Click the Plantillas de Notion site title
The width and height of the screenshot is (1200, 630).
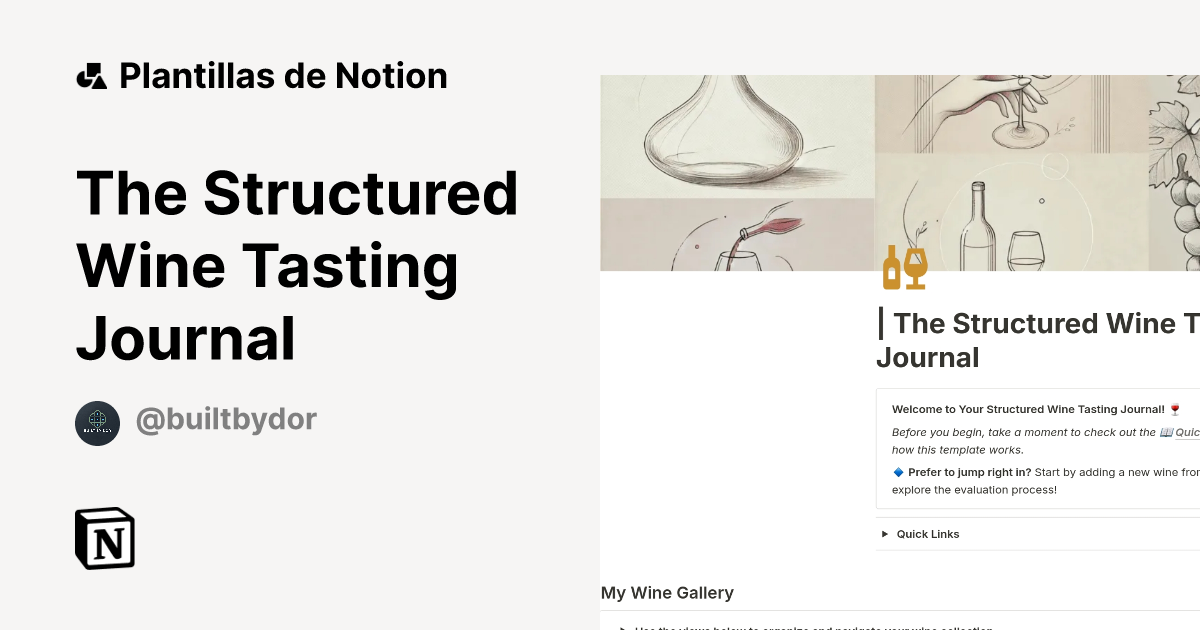(x=283, y=75)
